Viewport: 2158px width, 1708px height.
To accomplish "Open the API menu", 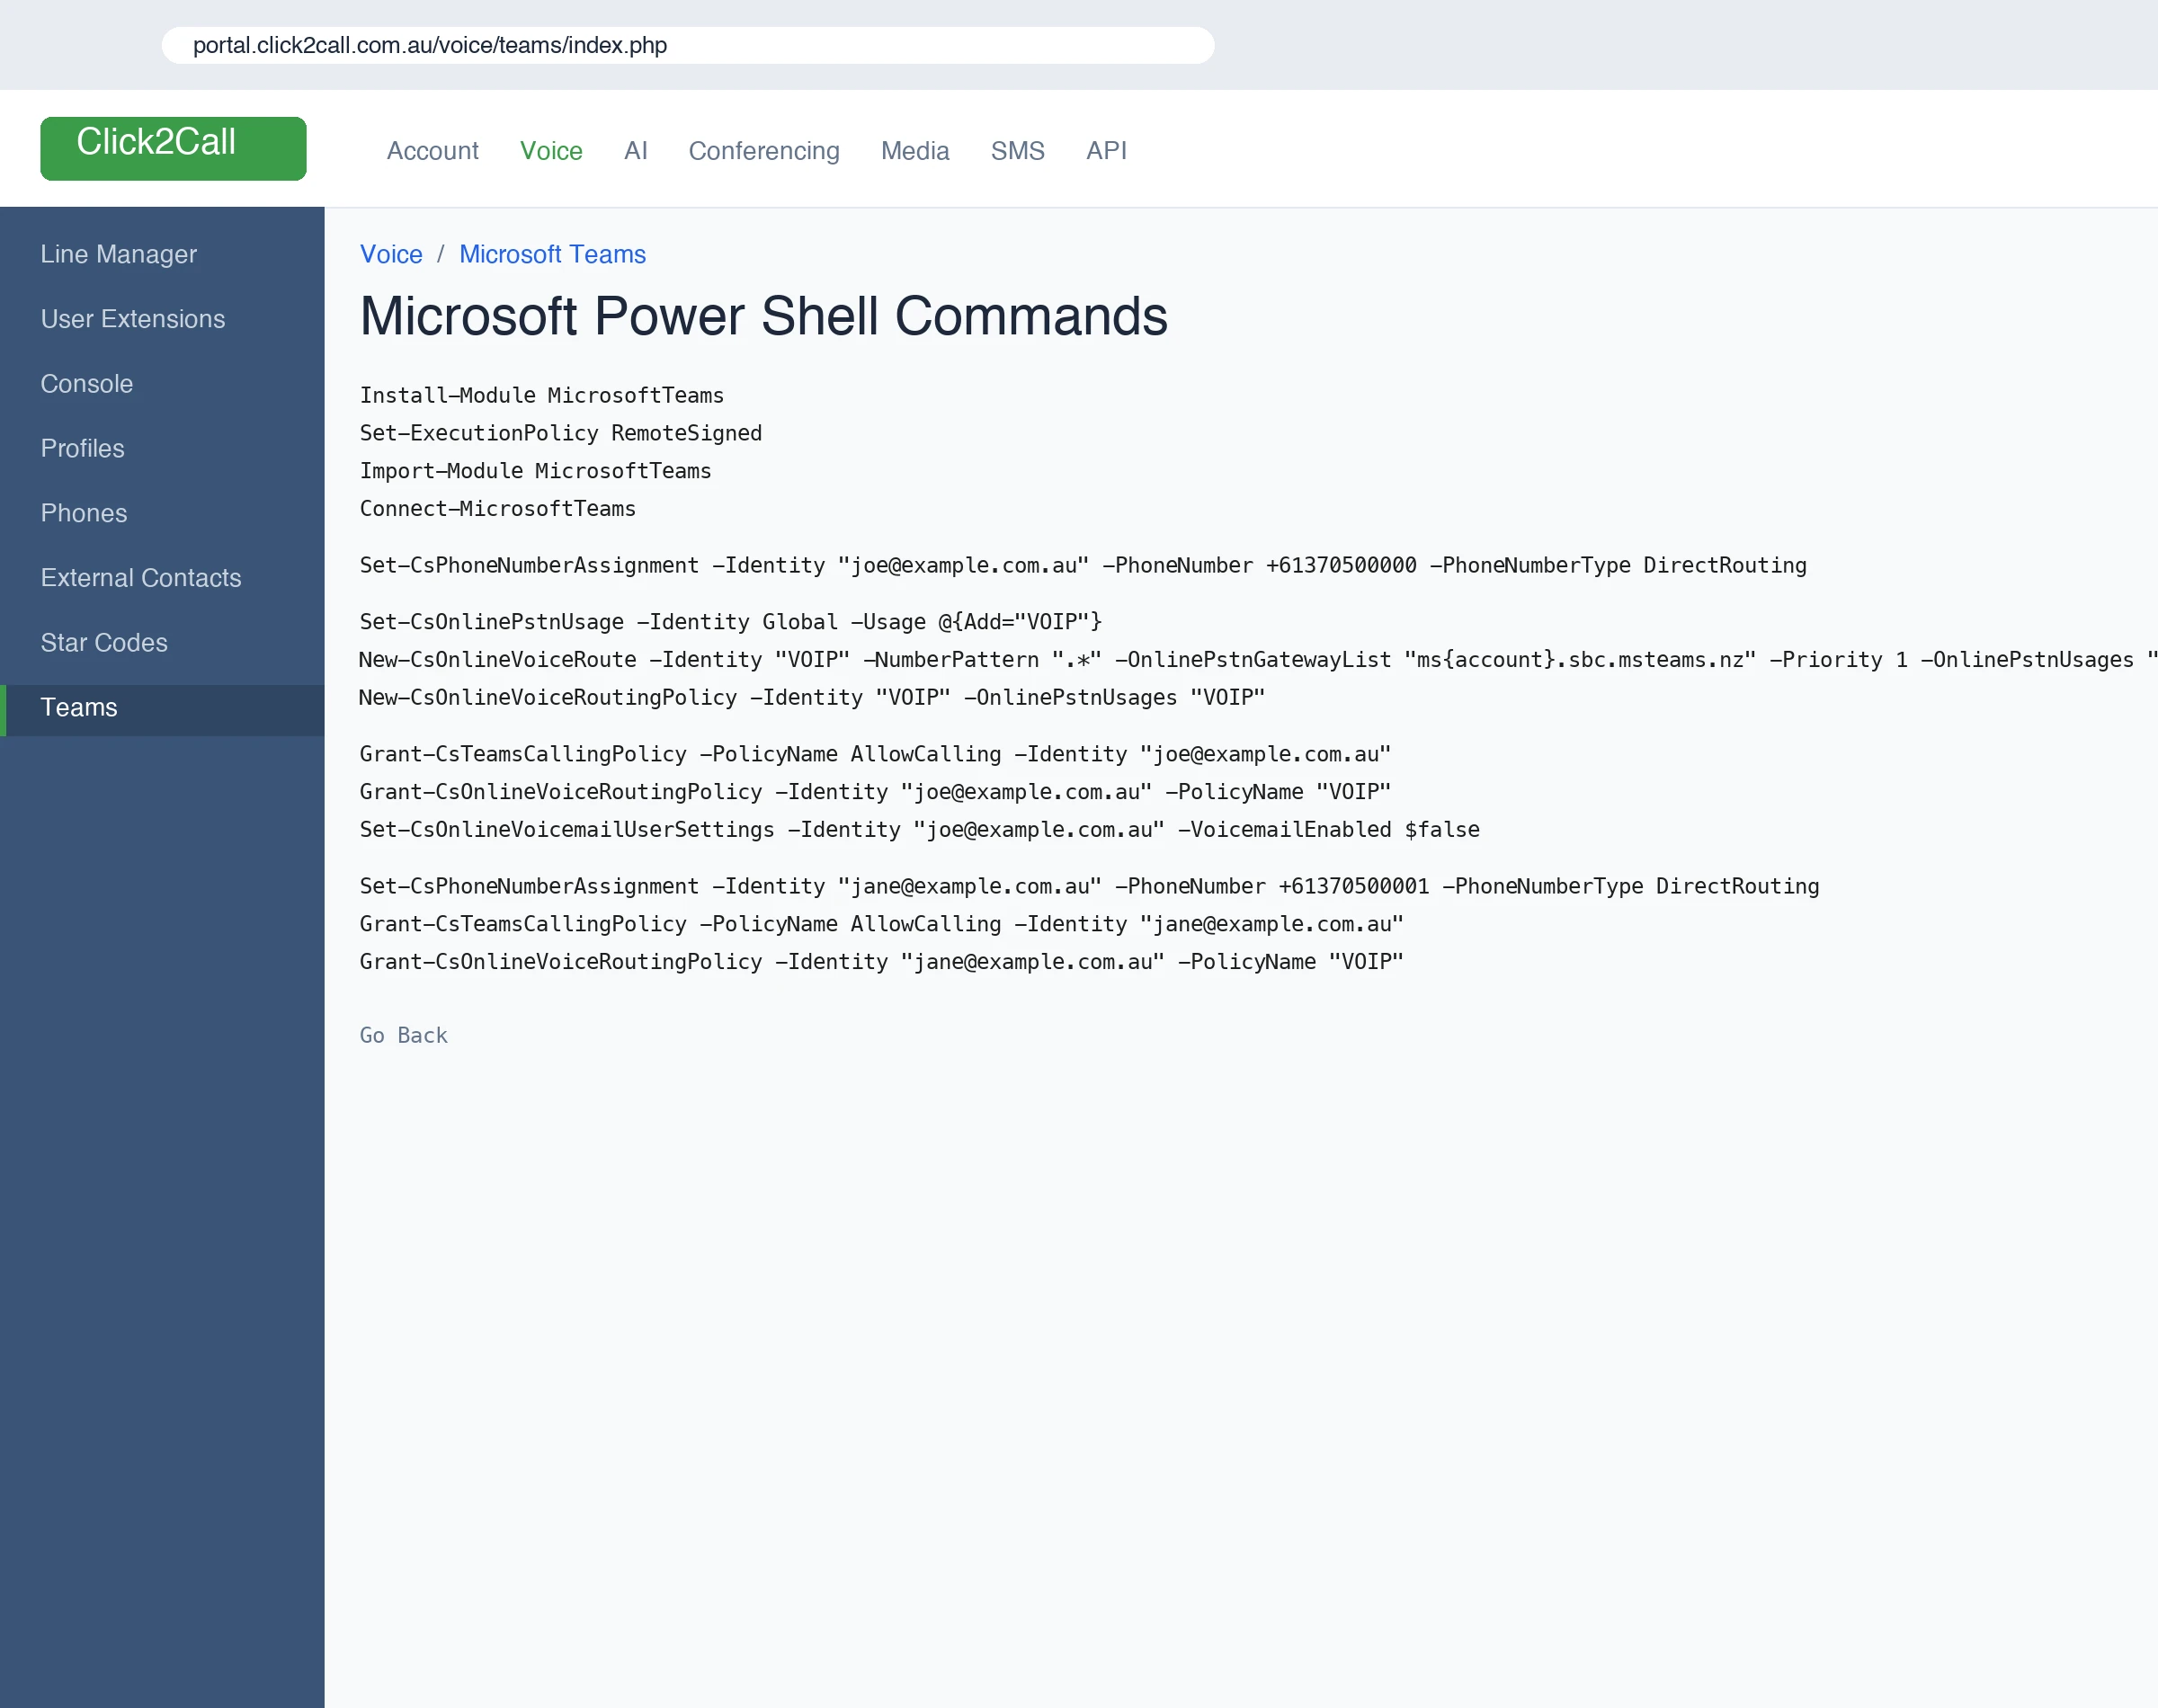I will pyautogui.click(x=1106, y=151).
